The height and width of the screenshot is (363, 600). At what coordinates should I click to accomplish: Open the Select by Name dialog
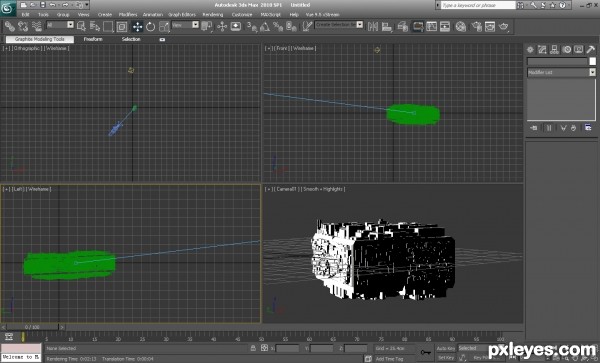point(95,26)
